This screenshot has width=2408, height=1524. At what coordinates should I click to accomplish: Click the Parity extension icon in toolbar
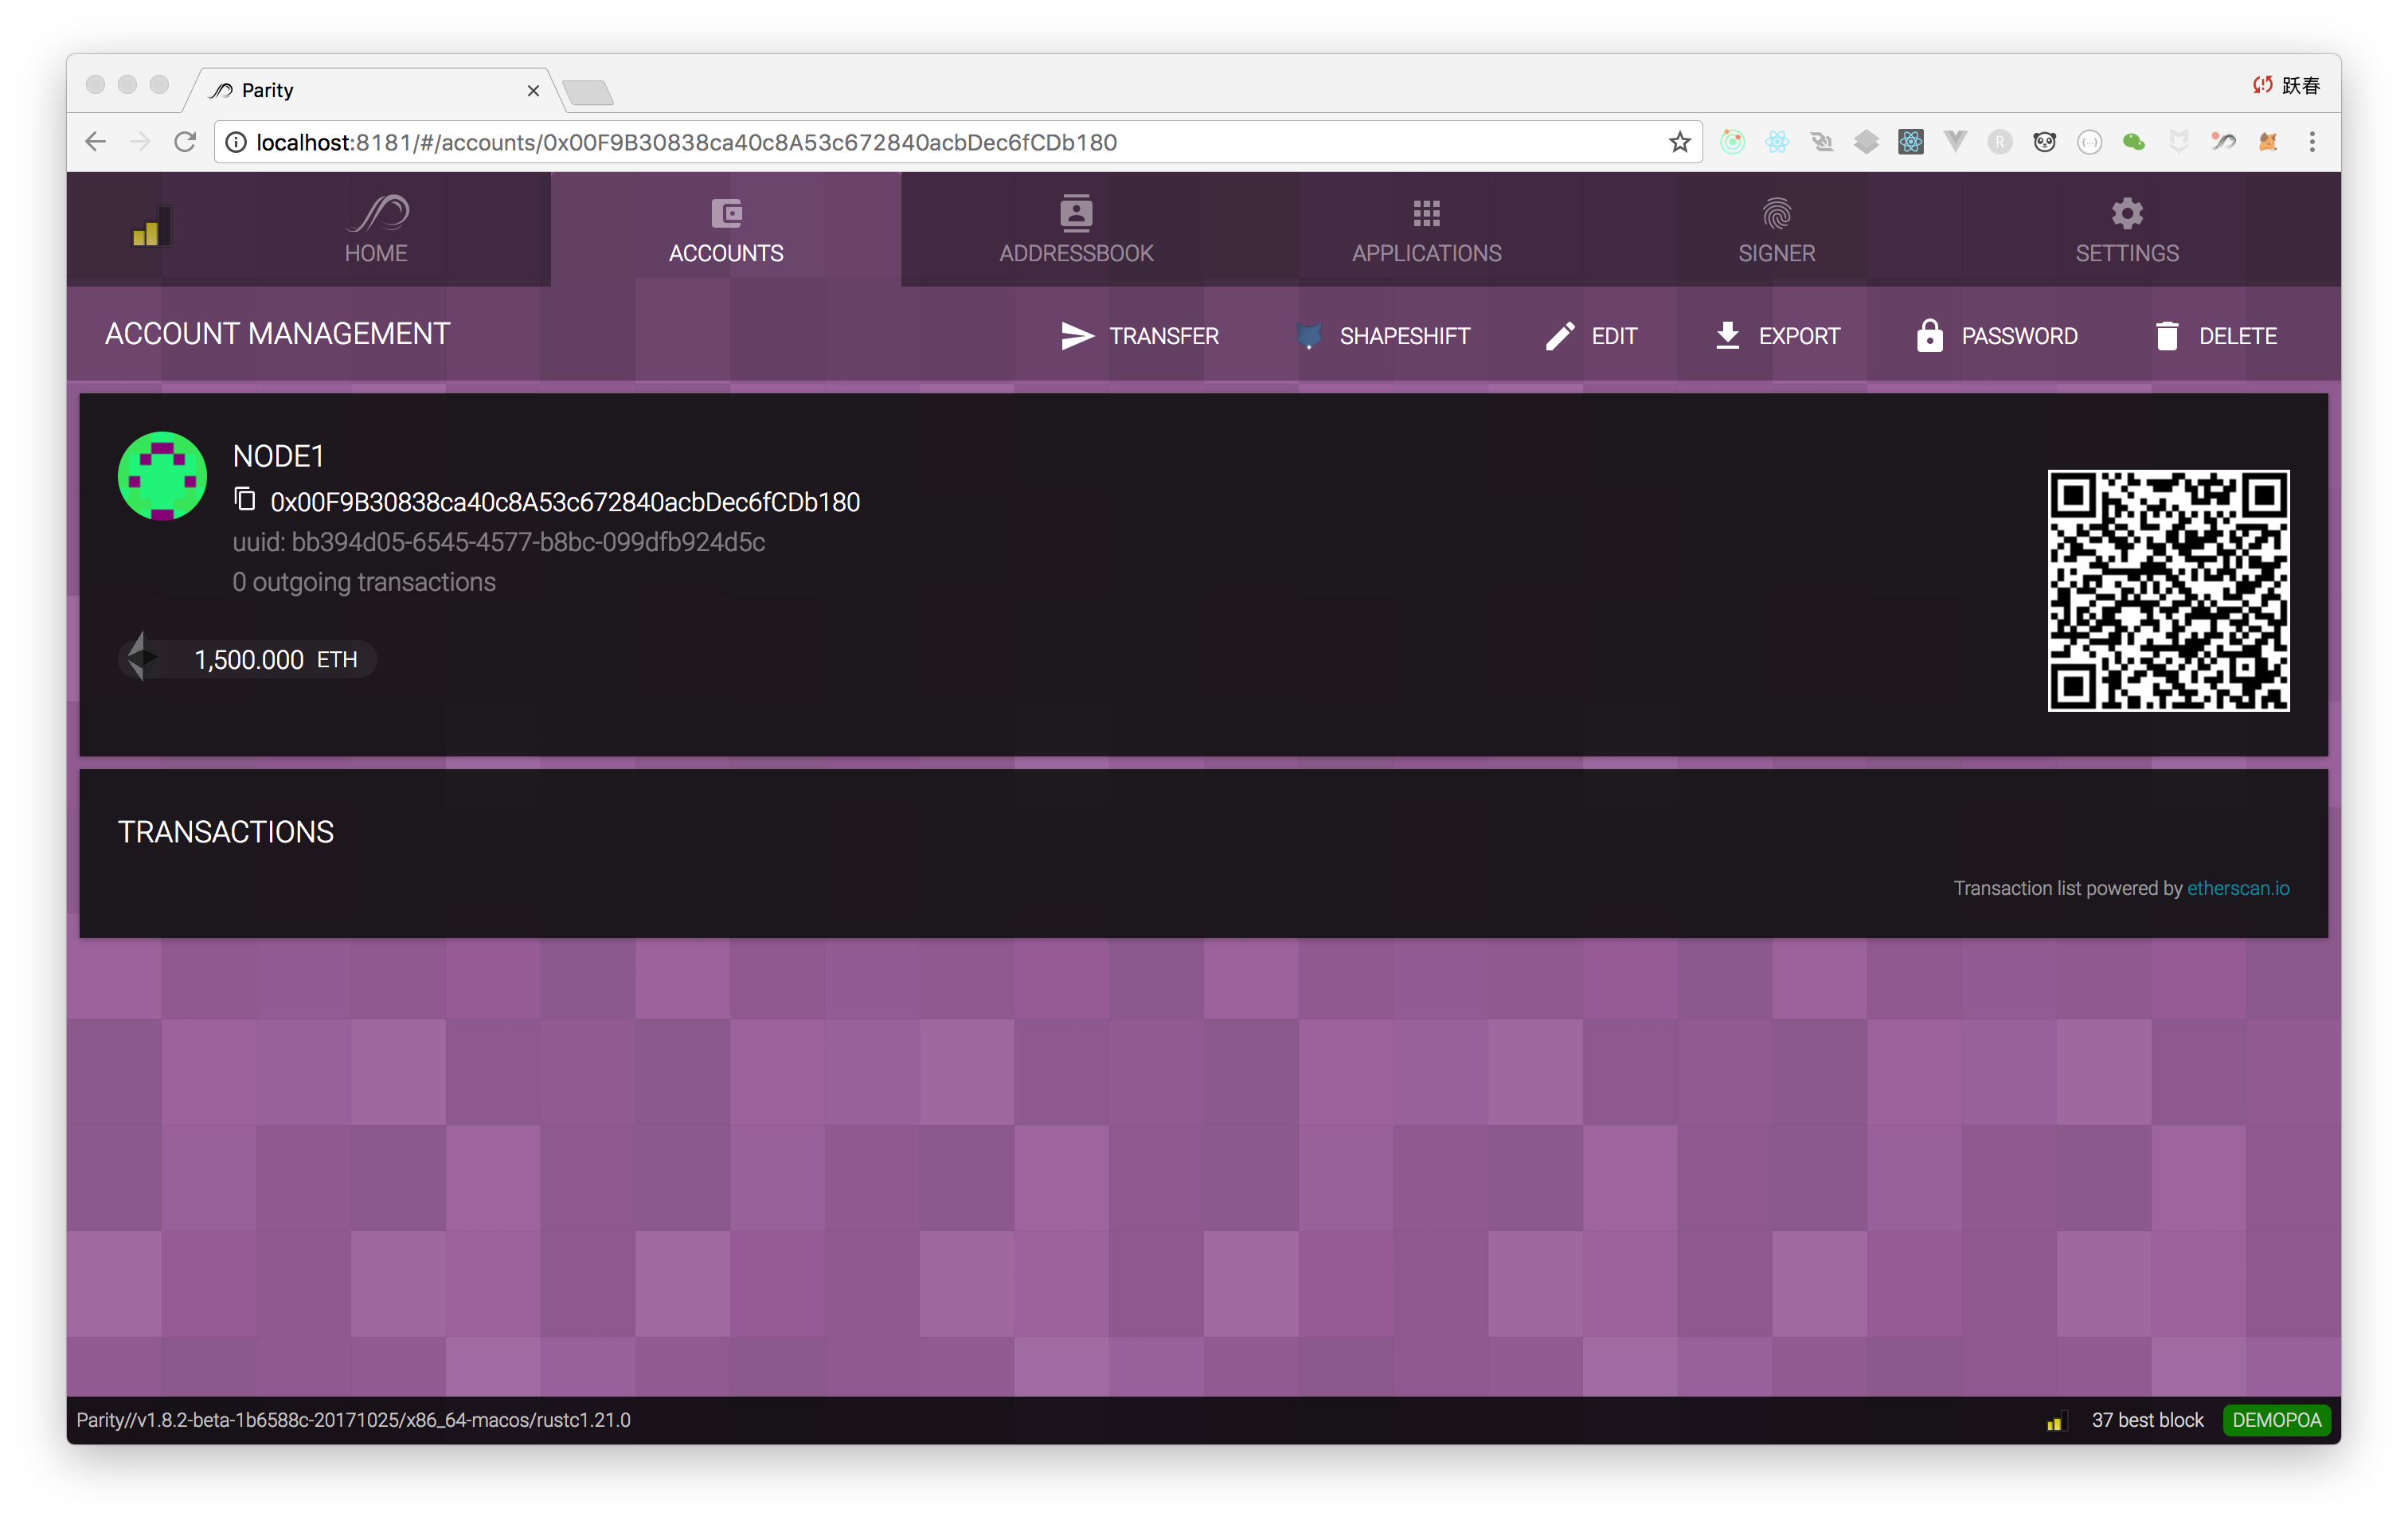pos(2222,142)
